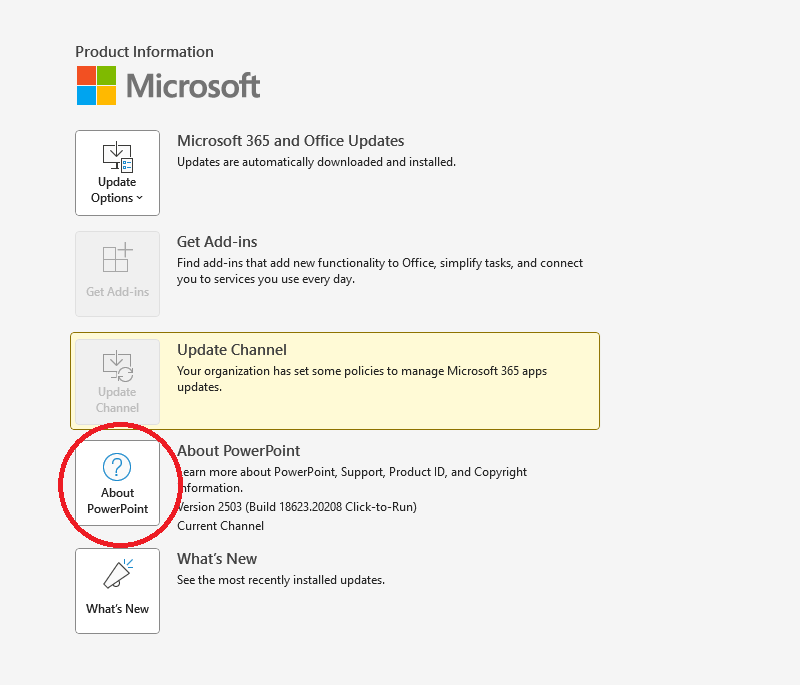The height and width of the screenshot is (685, 800).
Task: Open the What's New button
Action: pyautogui.click(x=117, y=591)
